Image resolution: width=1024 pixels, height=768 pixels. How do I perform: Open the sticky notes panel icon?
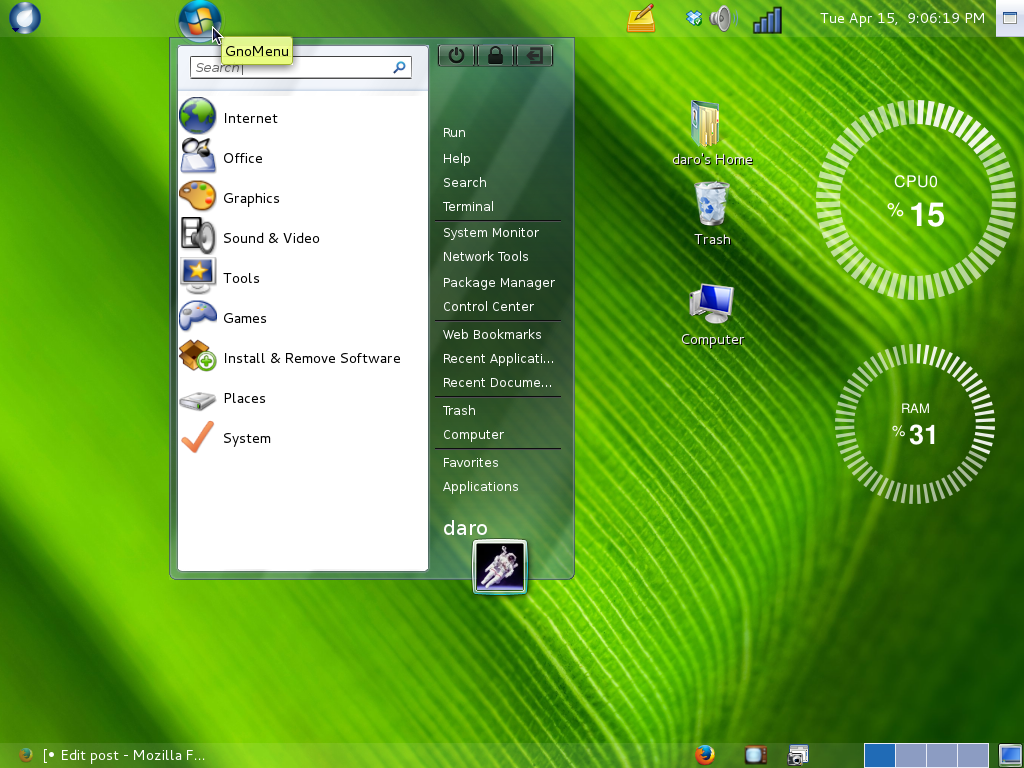[x=641, y=18]
